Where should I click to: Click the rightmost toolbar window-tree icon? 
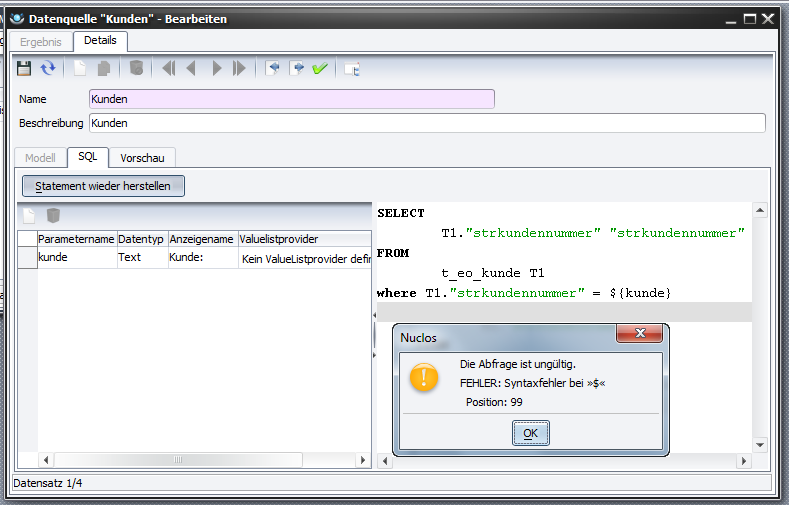coord(352,69)
